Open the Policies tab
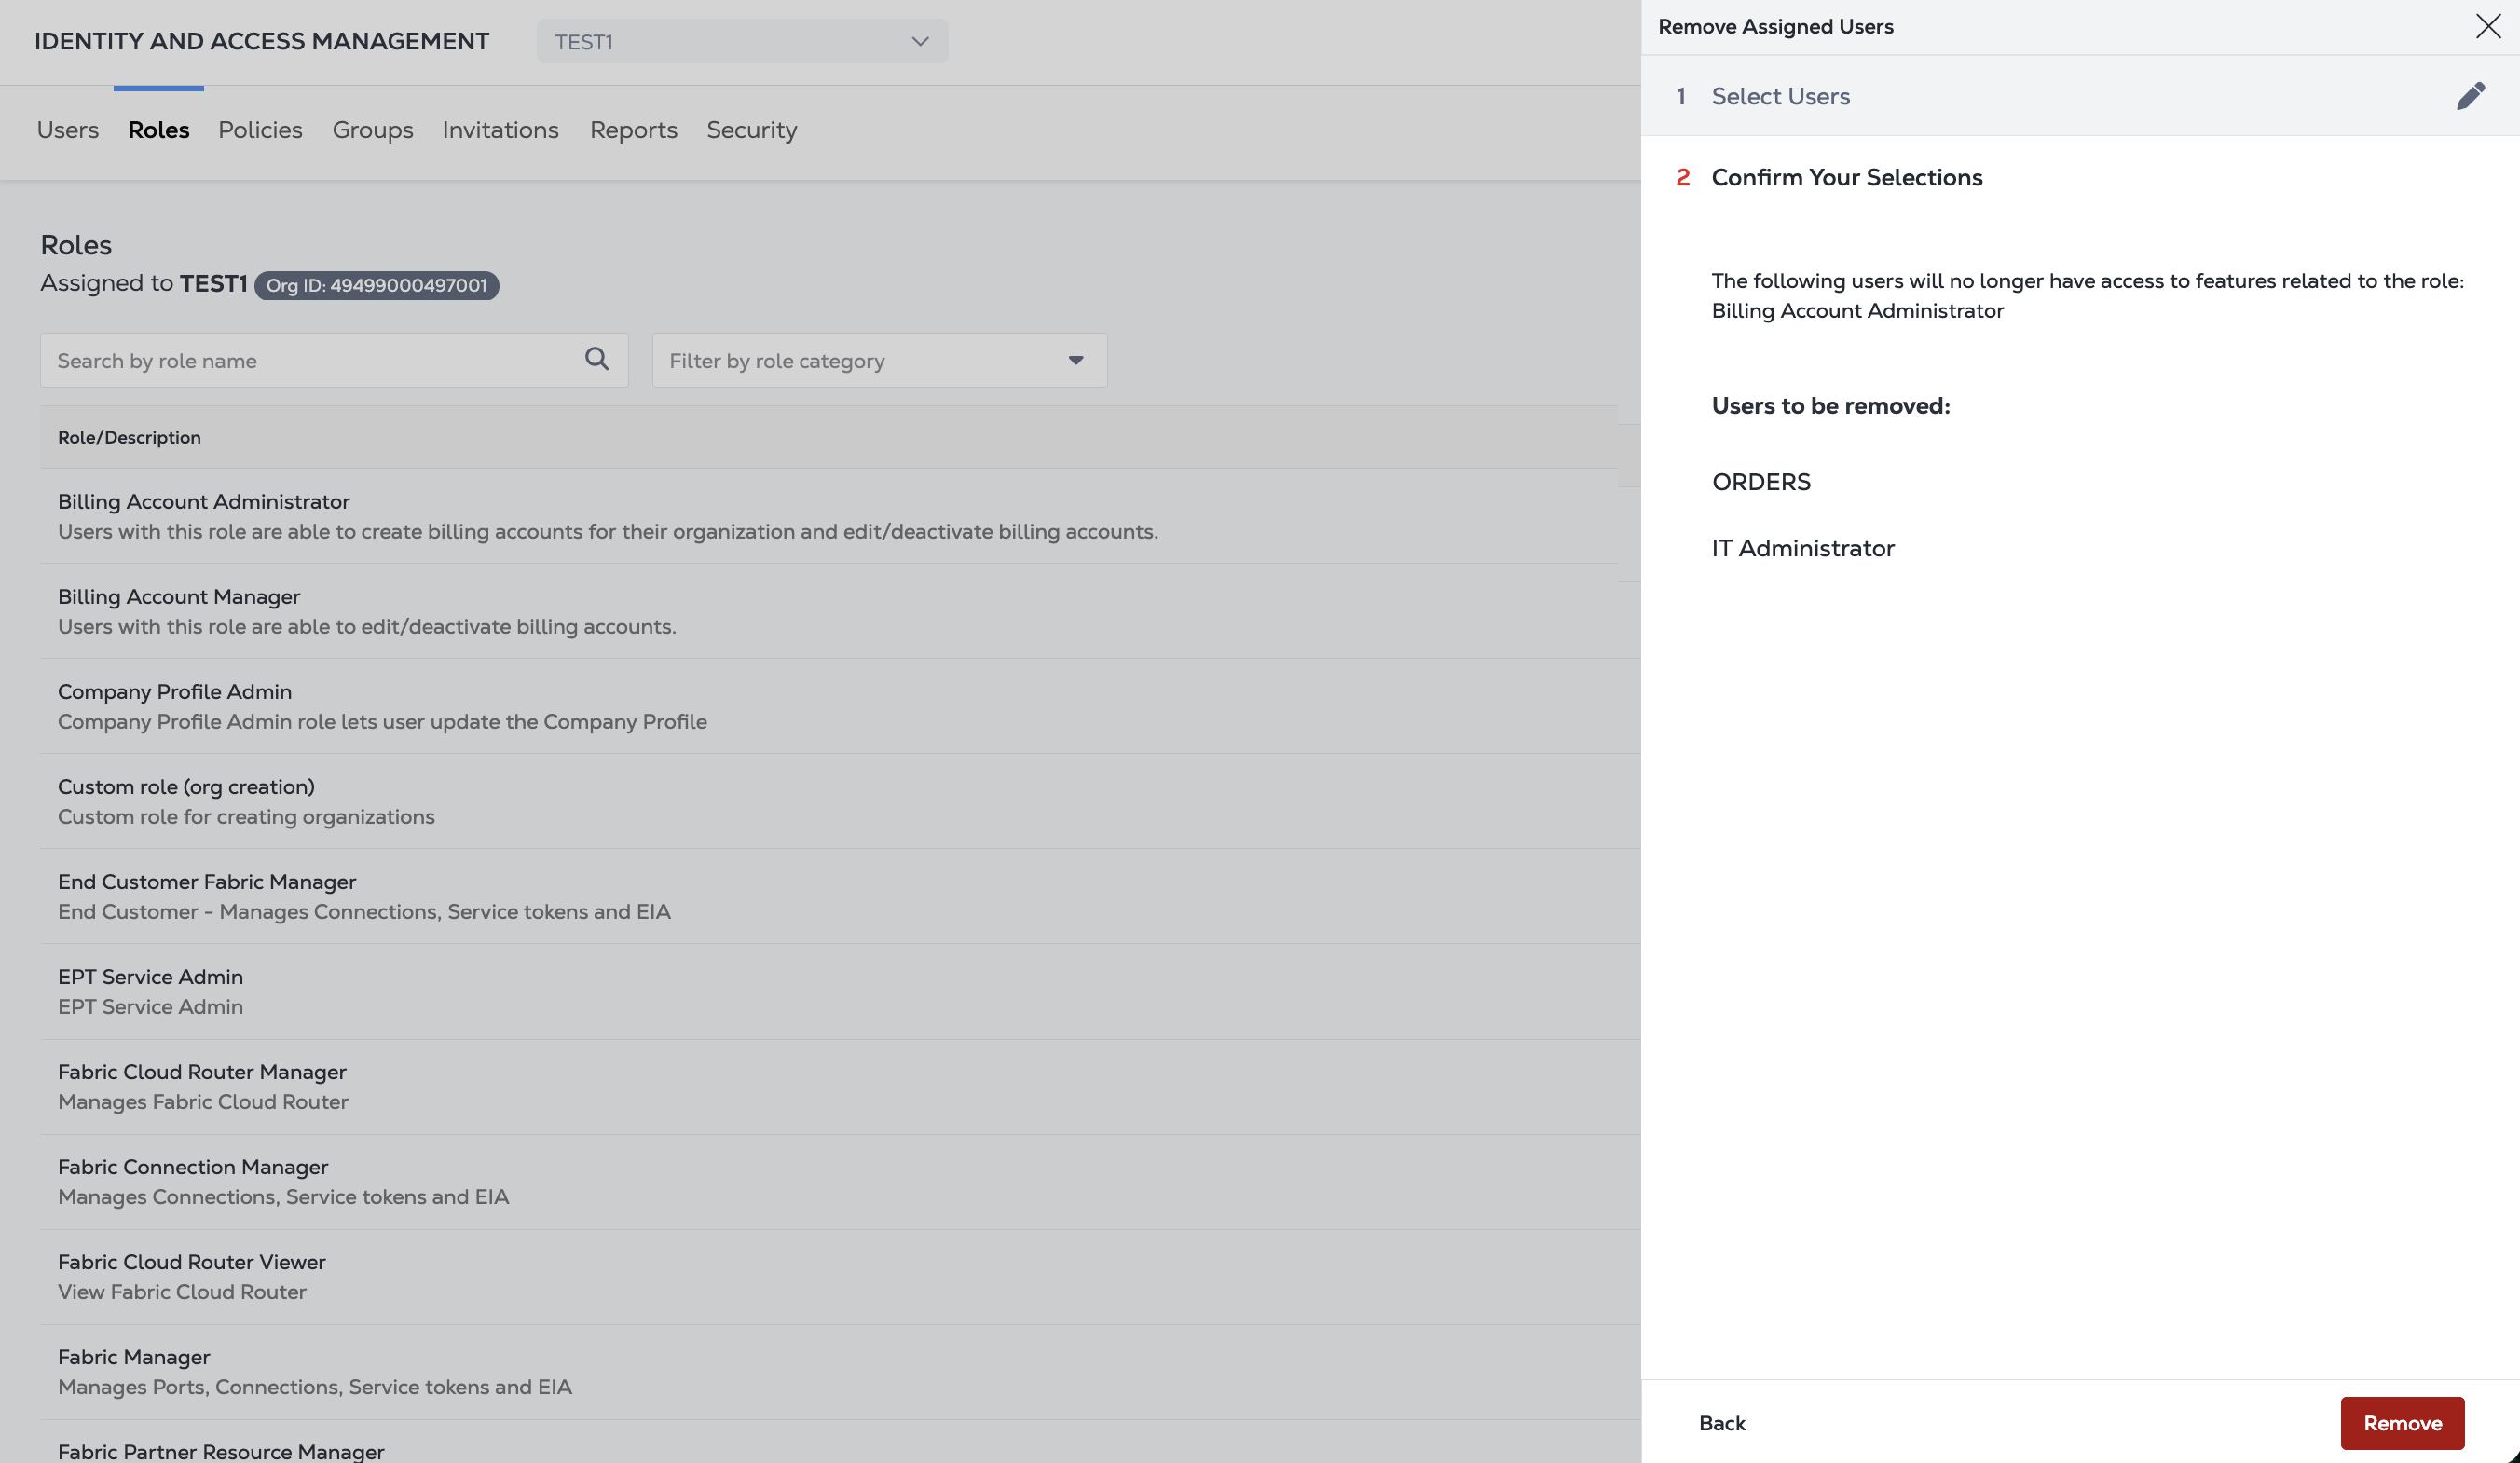Viewport: 2520px width, 1463px height. click(260, 130)
